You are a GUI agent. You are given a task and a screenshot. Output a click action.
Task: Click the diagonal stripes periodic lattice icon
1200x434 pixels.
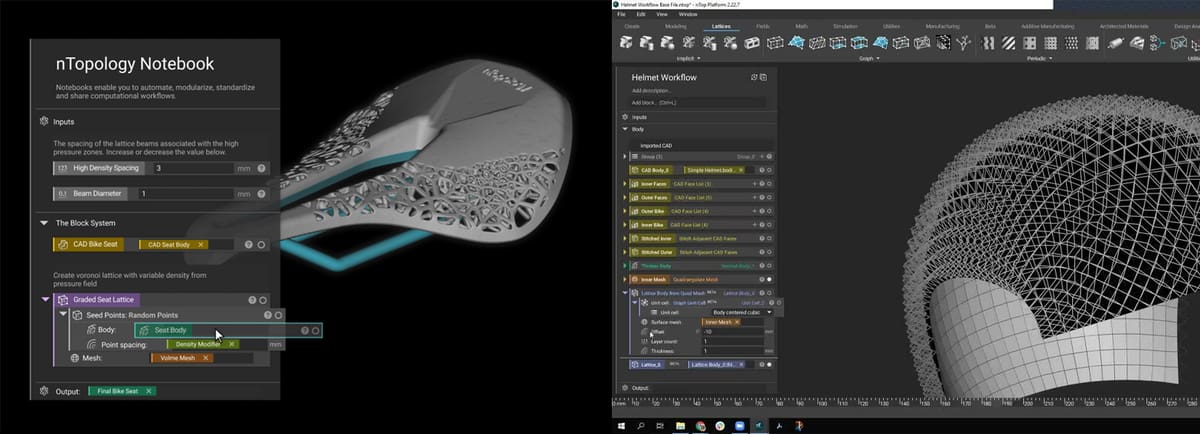[1009, 43]
